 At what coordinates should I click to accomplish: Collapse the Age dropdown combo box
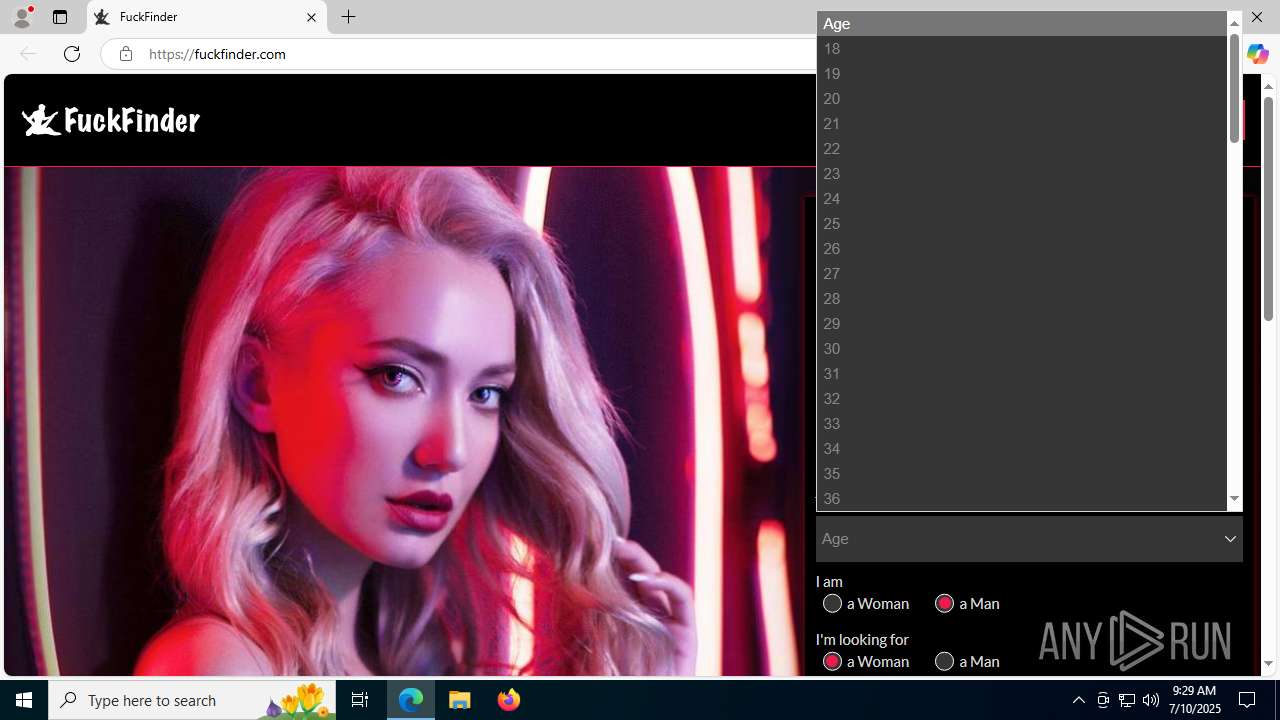click(x=1029, y=539)
